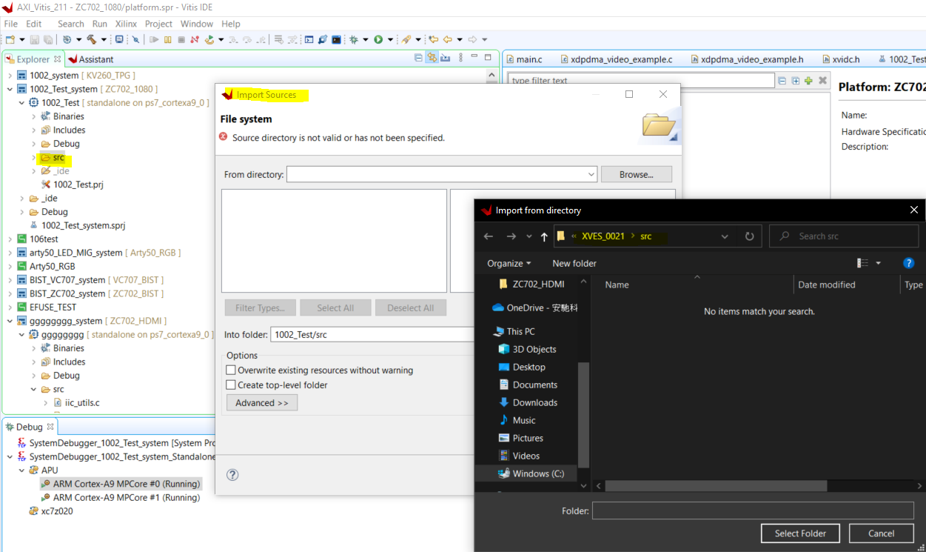Switch to the xdpdma_video_example.h editor tab

pos(747,59)
